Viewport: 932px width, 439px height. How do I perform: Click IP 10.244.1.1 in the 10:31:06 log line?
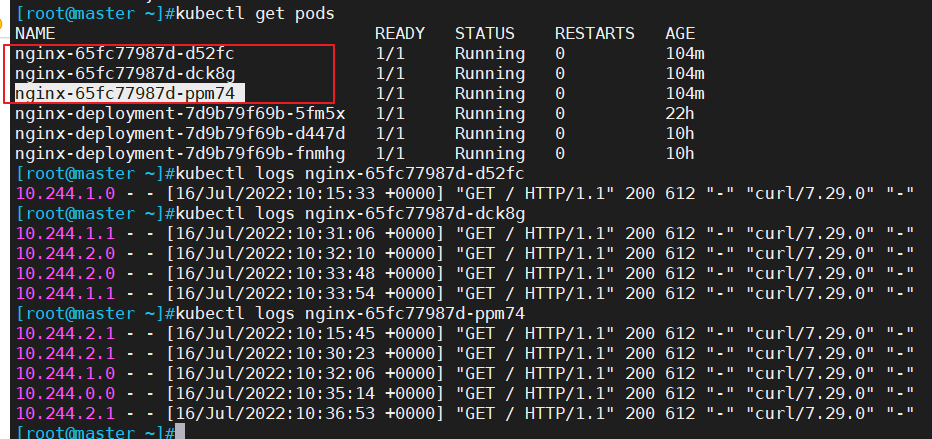(x=65, y=233)
